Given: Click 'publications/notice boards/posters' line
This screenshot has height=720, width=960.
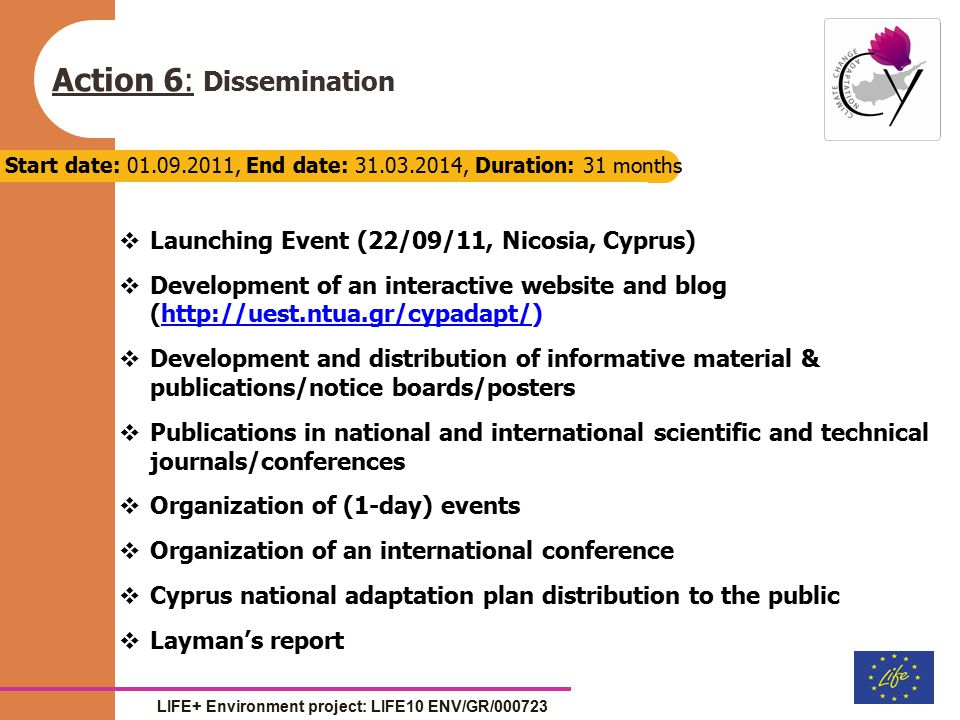Looking at the screenshot, I should [x=362, y=388].
